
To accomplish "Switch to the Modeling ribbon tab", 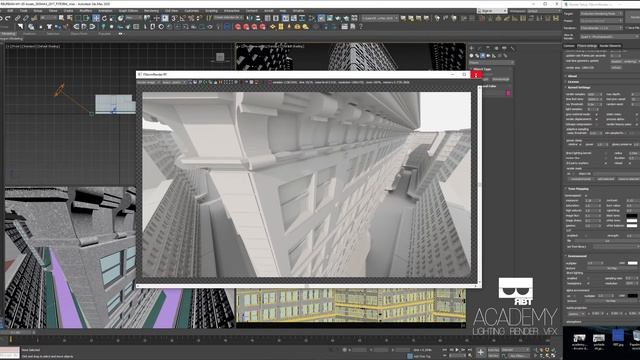I will pos(8,34).
